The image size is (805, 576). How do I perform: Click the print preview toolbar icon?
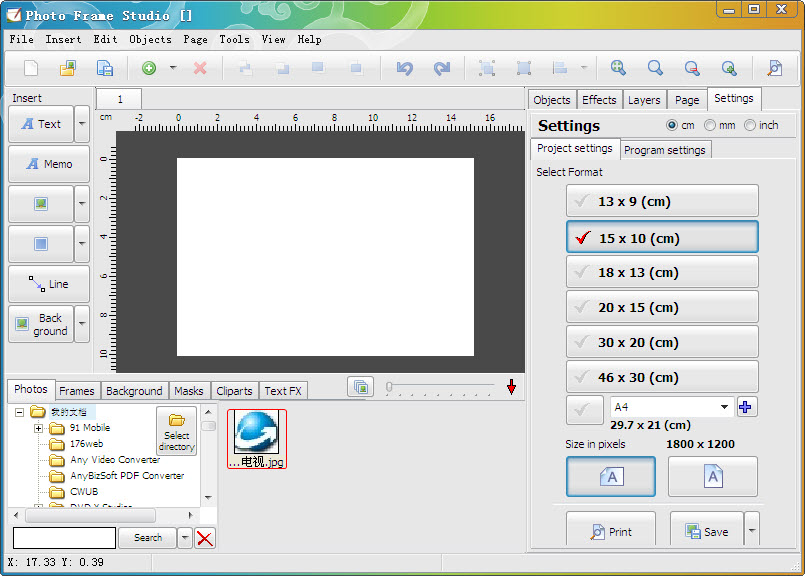pyautogui.click(x=774, y=68)
